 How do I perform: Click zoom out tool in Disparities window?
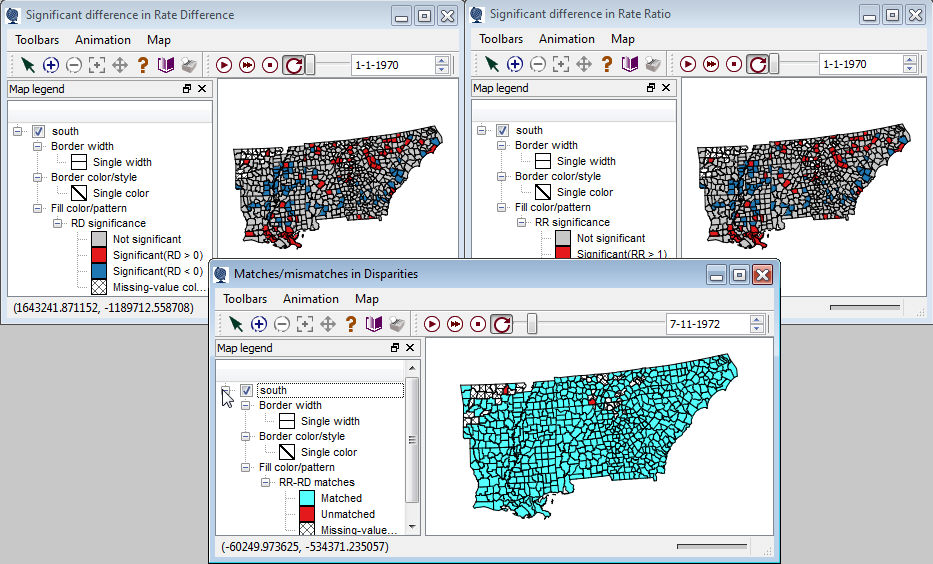[282, 324]
